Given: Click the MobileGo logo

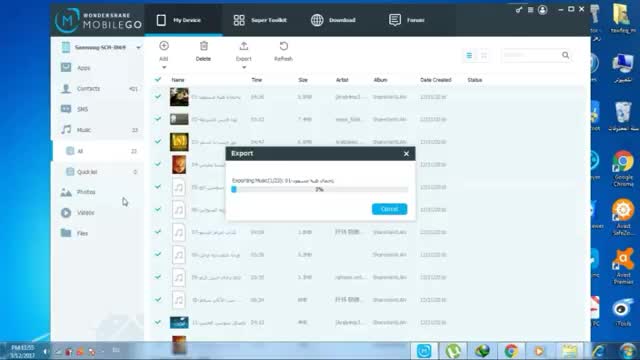Looking at the screenshot, I should [98, 20].
